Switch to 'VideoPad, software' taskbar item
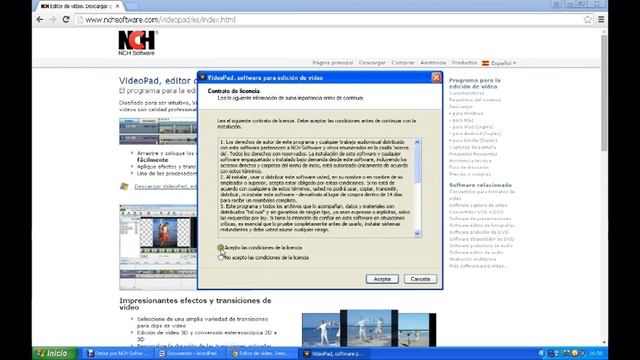Image resolution: width=640 pixels, height=360 pixels. 333,353
